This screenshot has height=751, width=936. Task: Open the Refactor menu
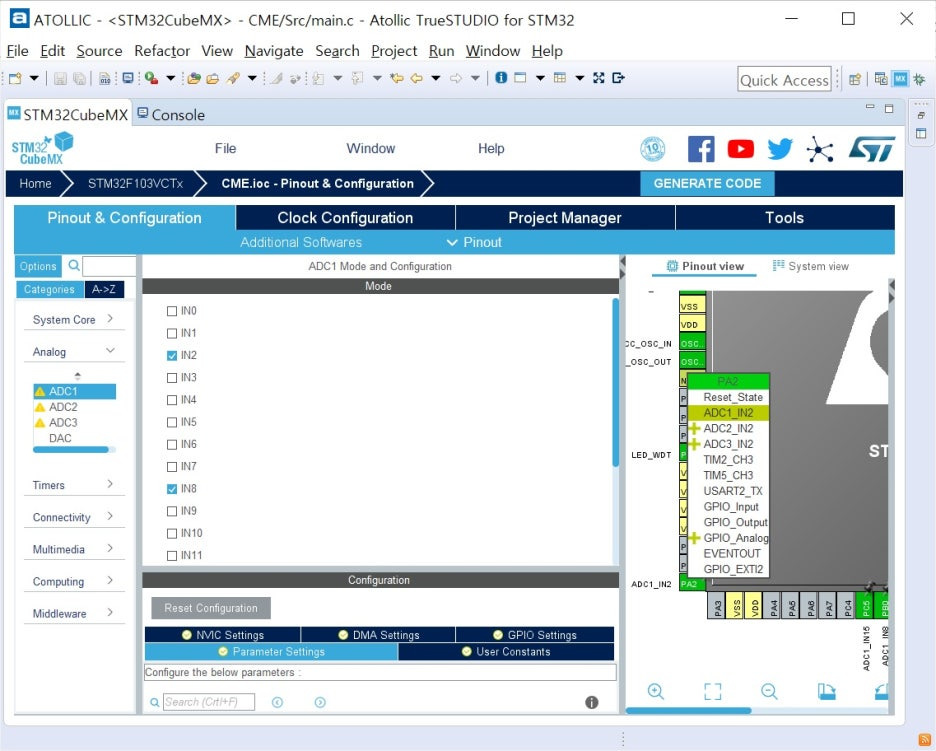(x=162, y=51)
